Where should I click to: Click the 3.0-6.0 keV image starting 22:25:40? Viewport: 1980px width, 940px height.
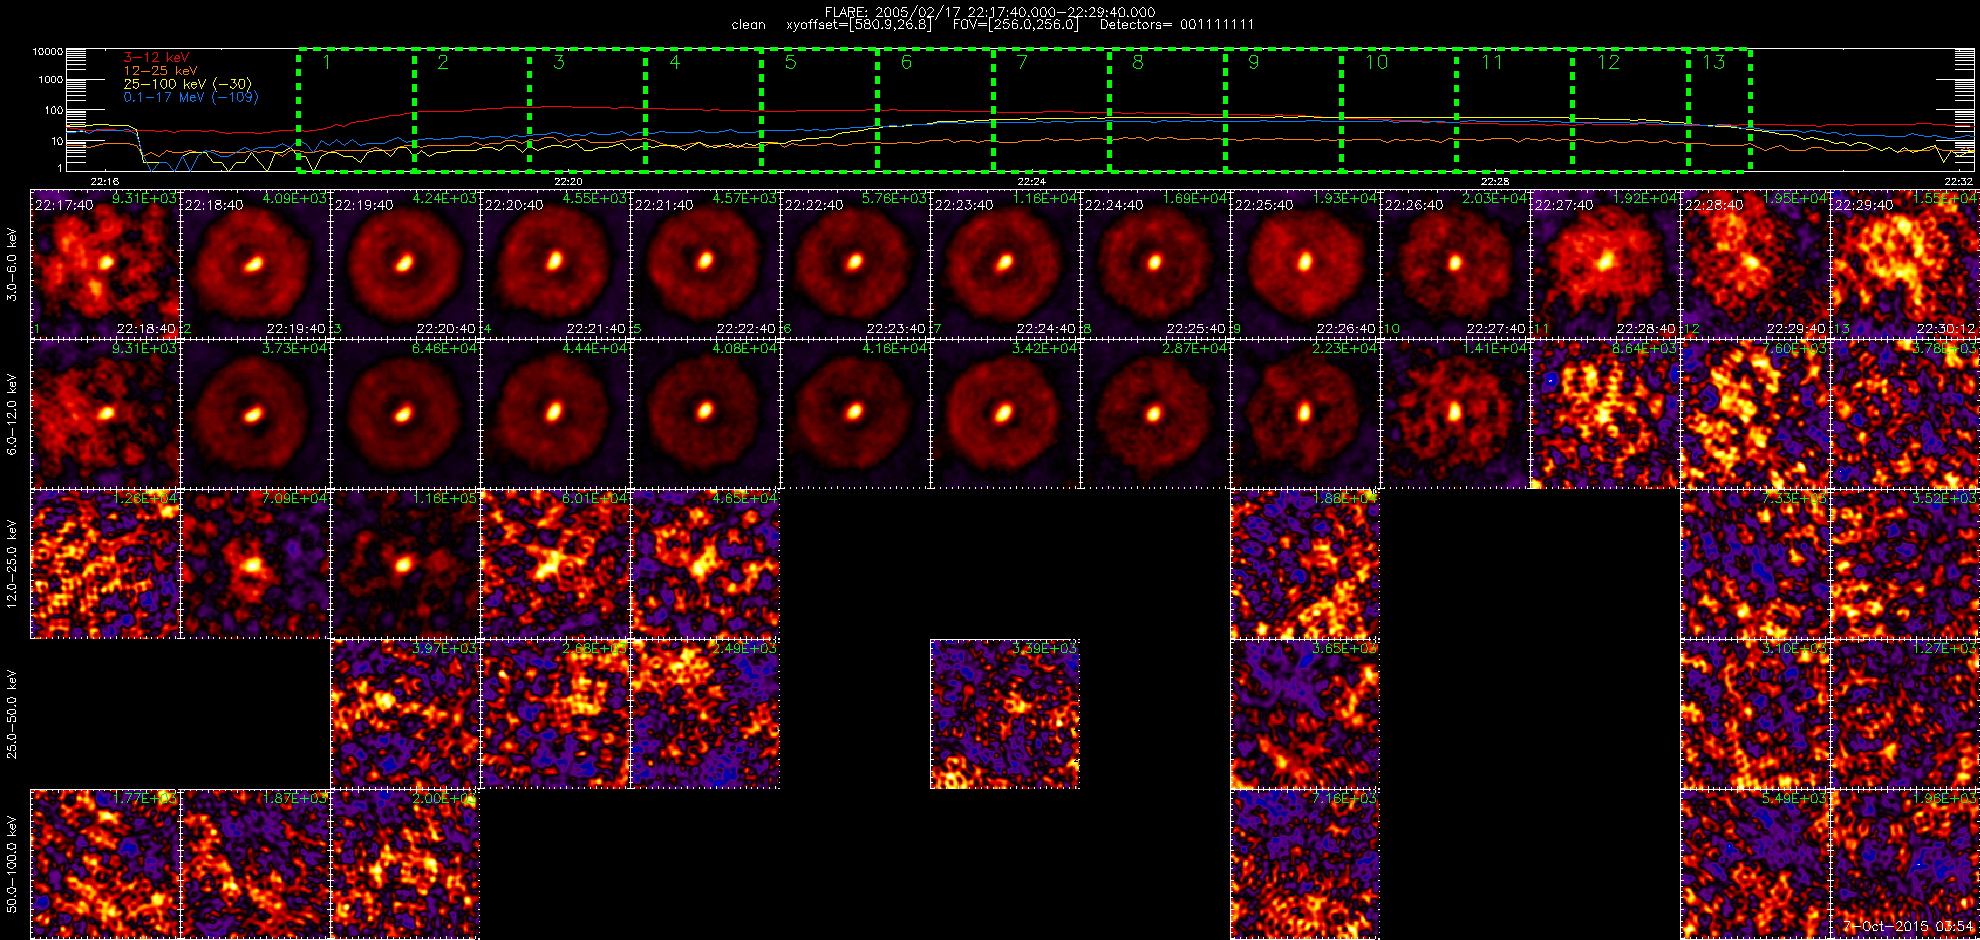coord(1305,264)
